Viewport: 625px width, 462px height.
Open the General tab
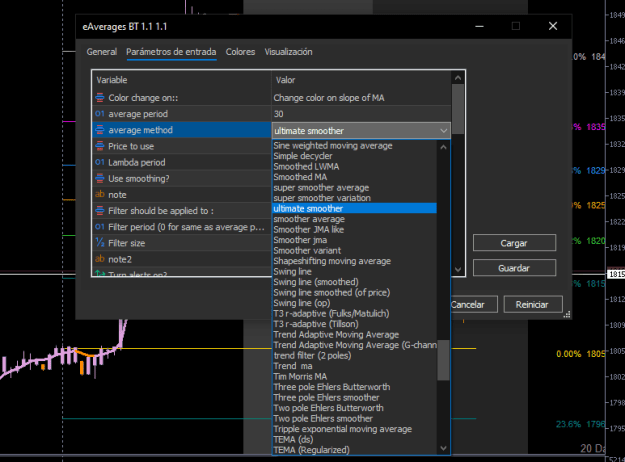pyautogui.click(x=102, y=52)
